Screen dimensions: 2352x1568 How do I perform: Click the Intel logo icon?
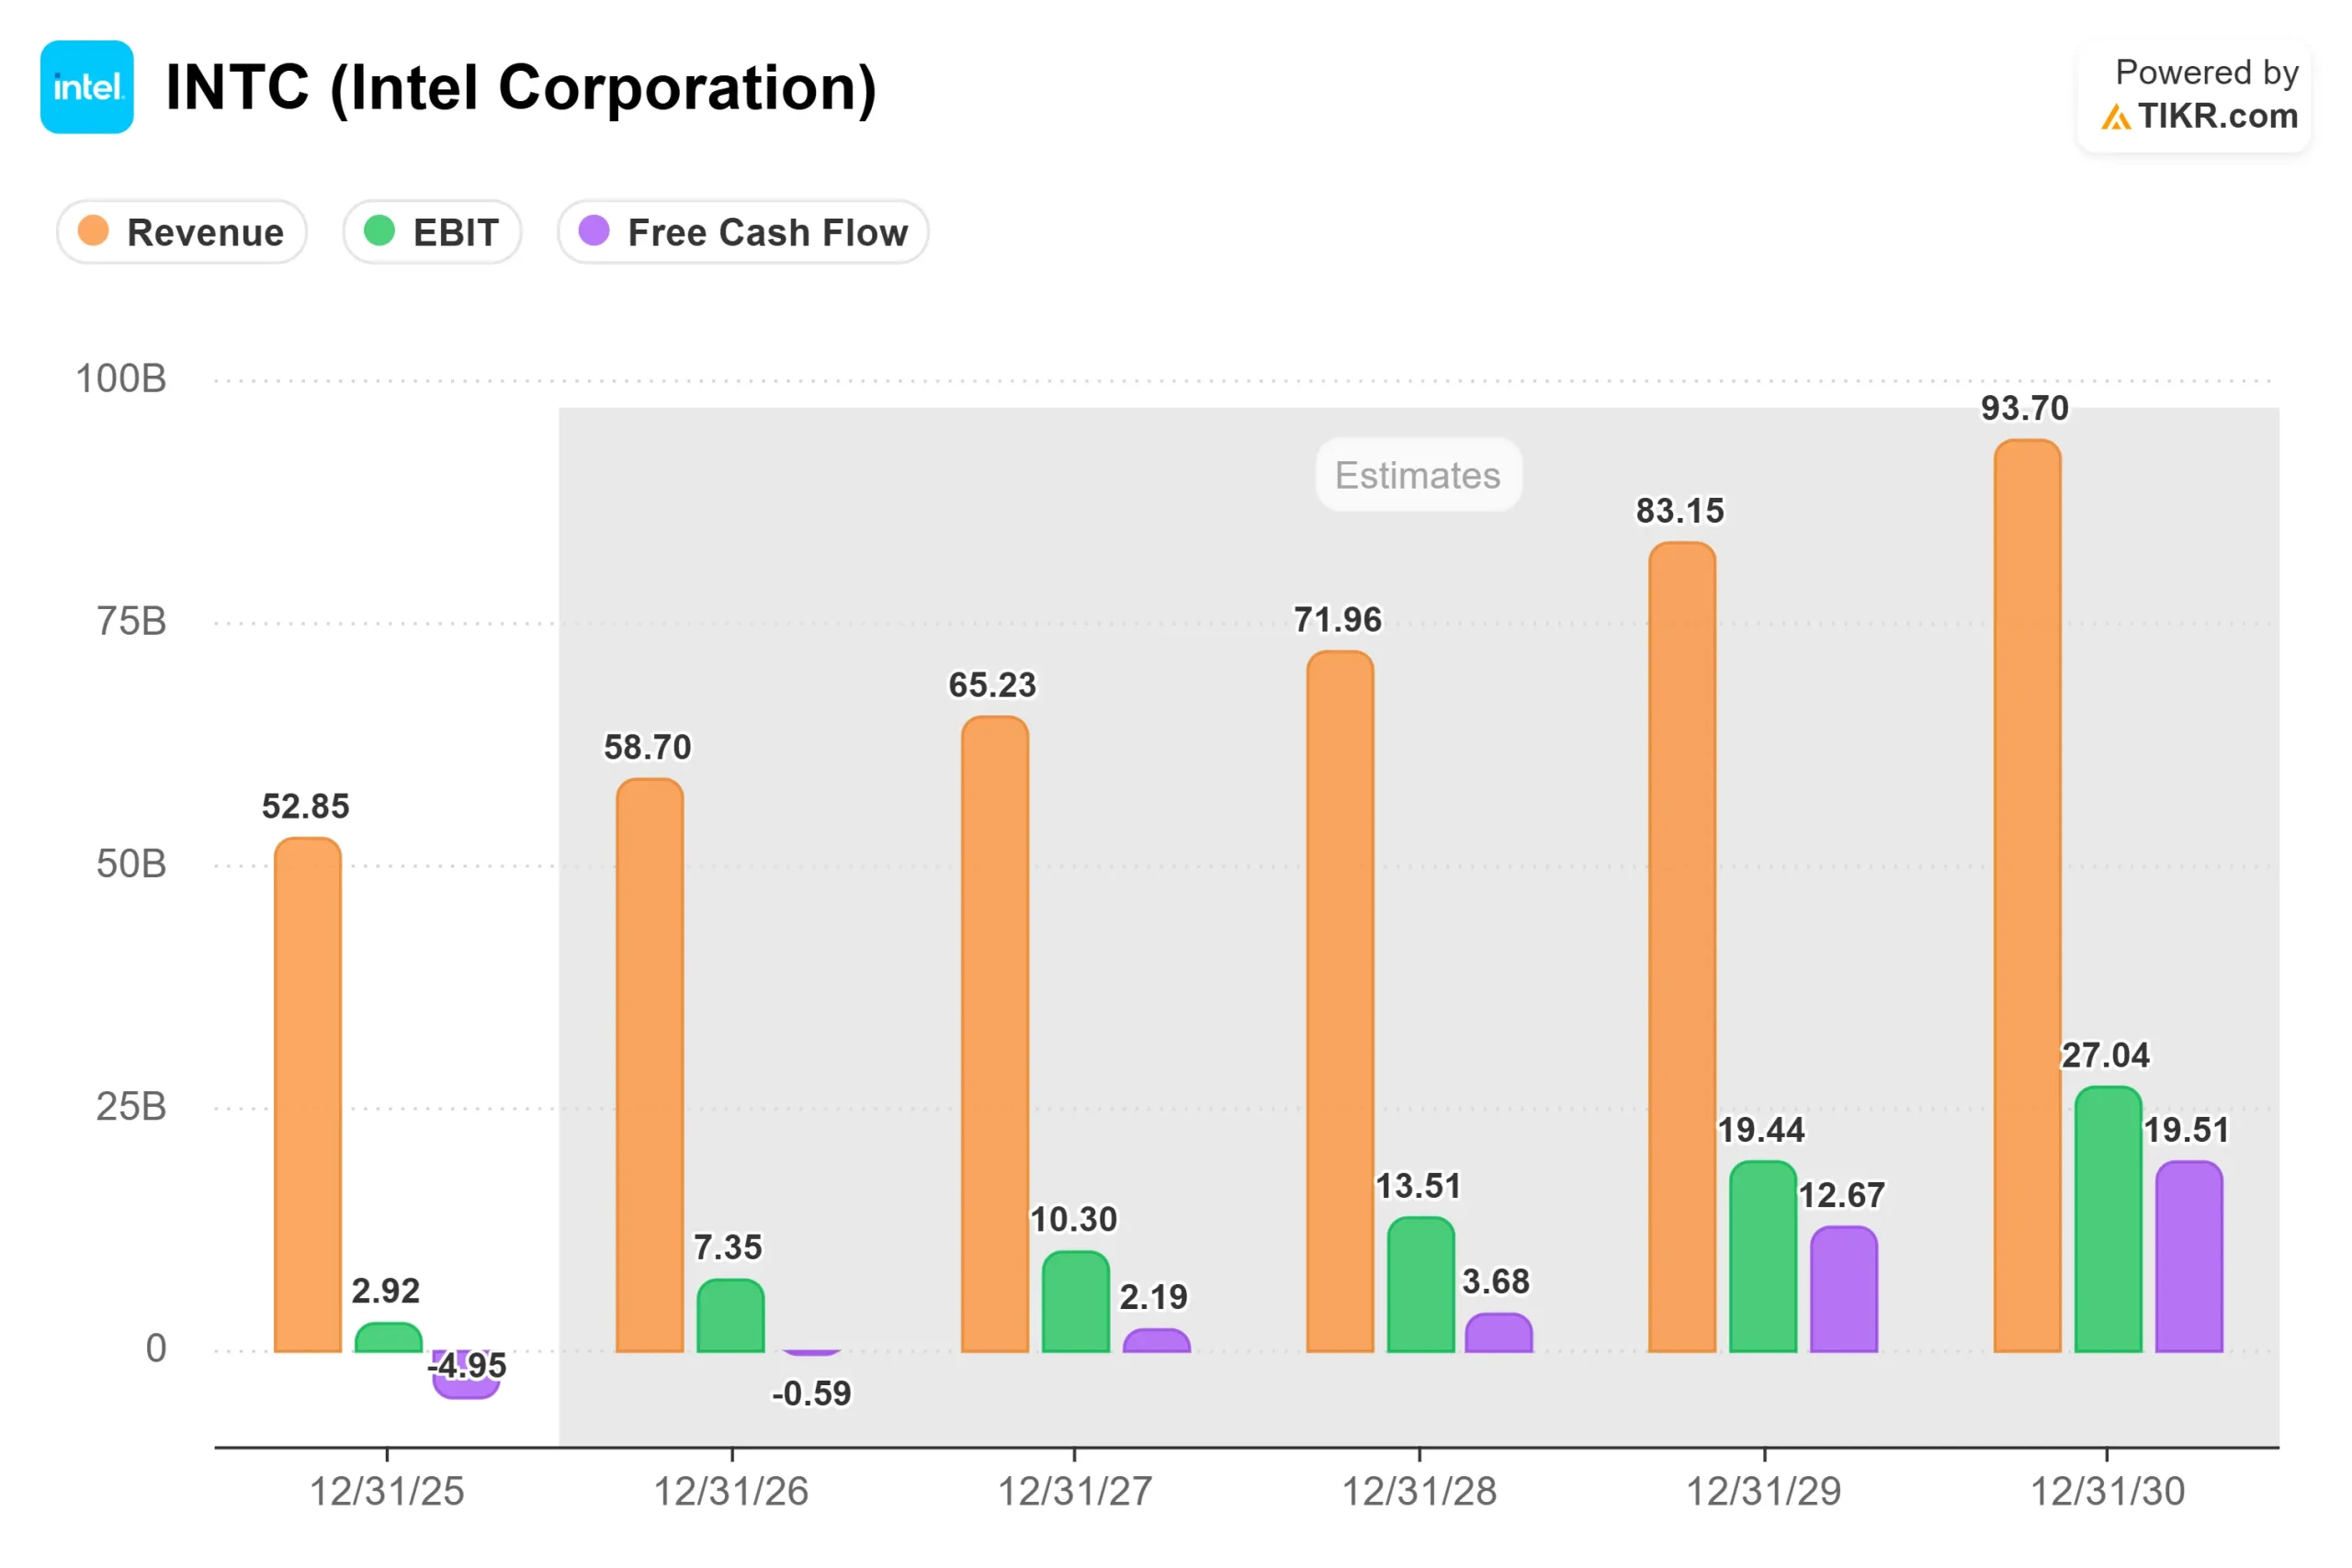click(x=87, y=87)
